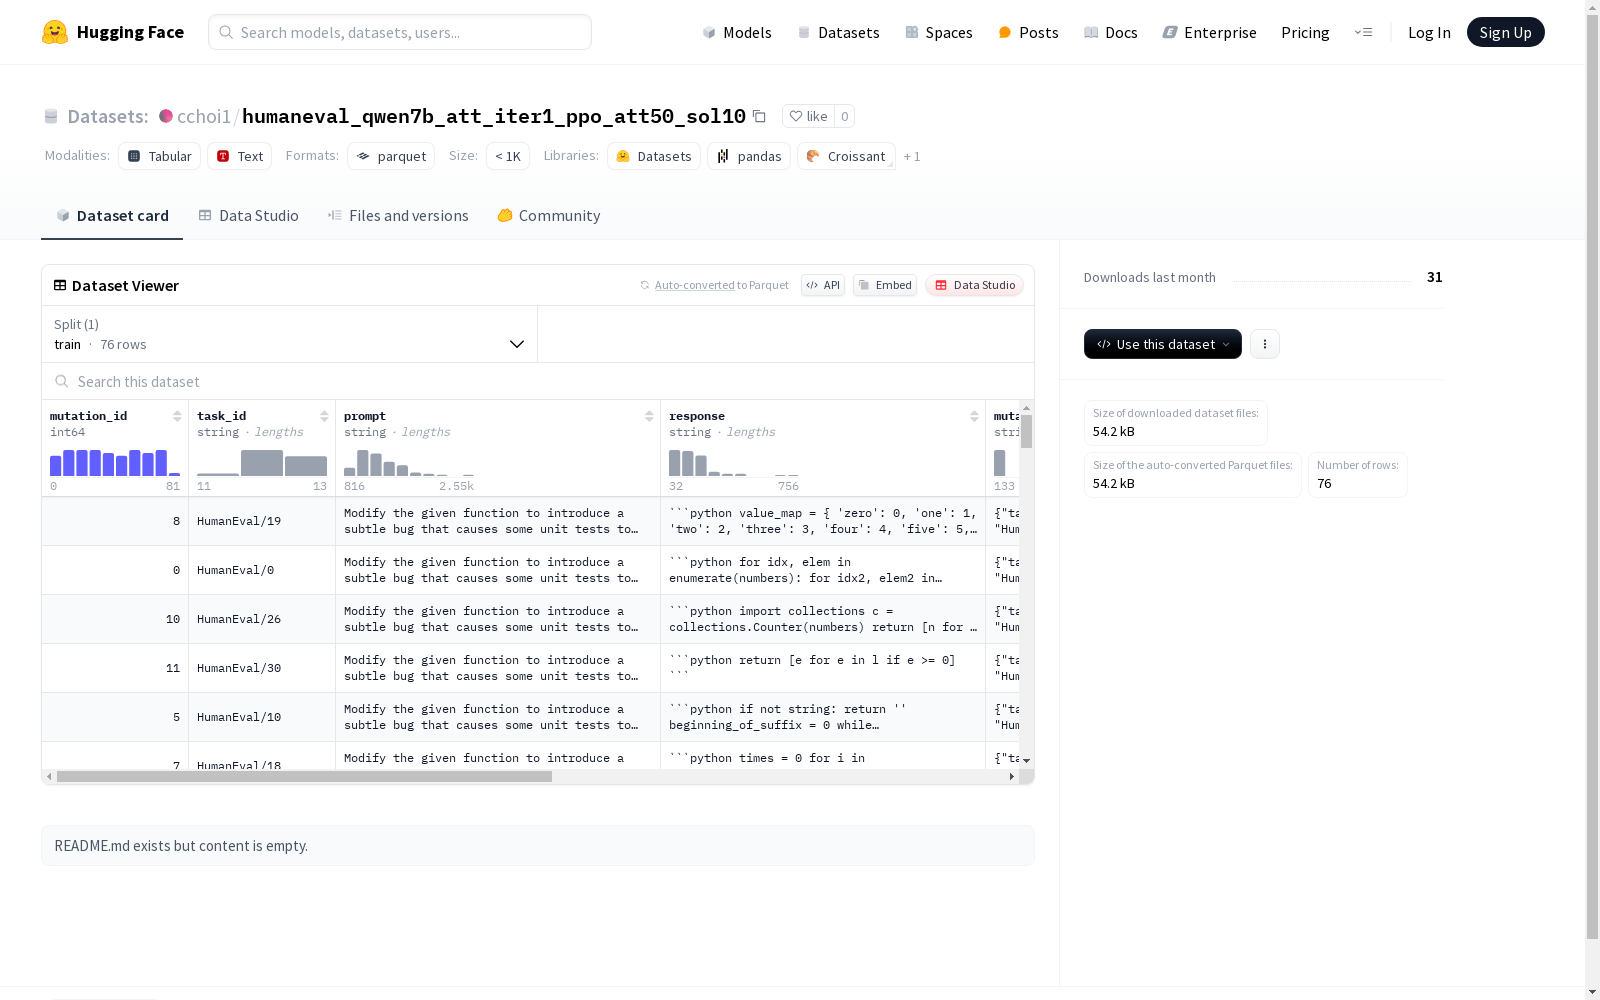Sort the response column
This screenshot has height=1000, width=1600.
(974, 416)
